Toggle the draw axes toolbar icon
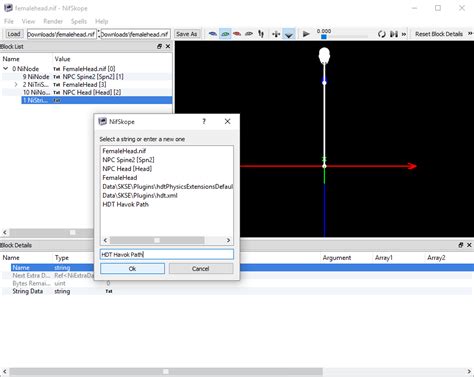 (x=276, y=34)
